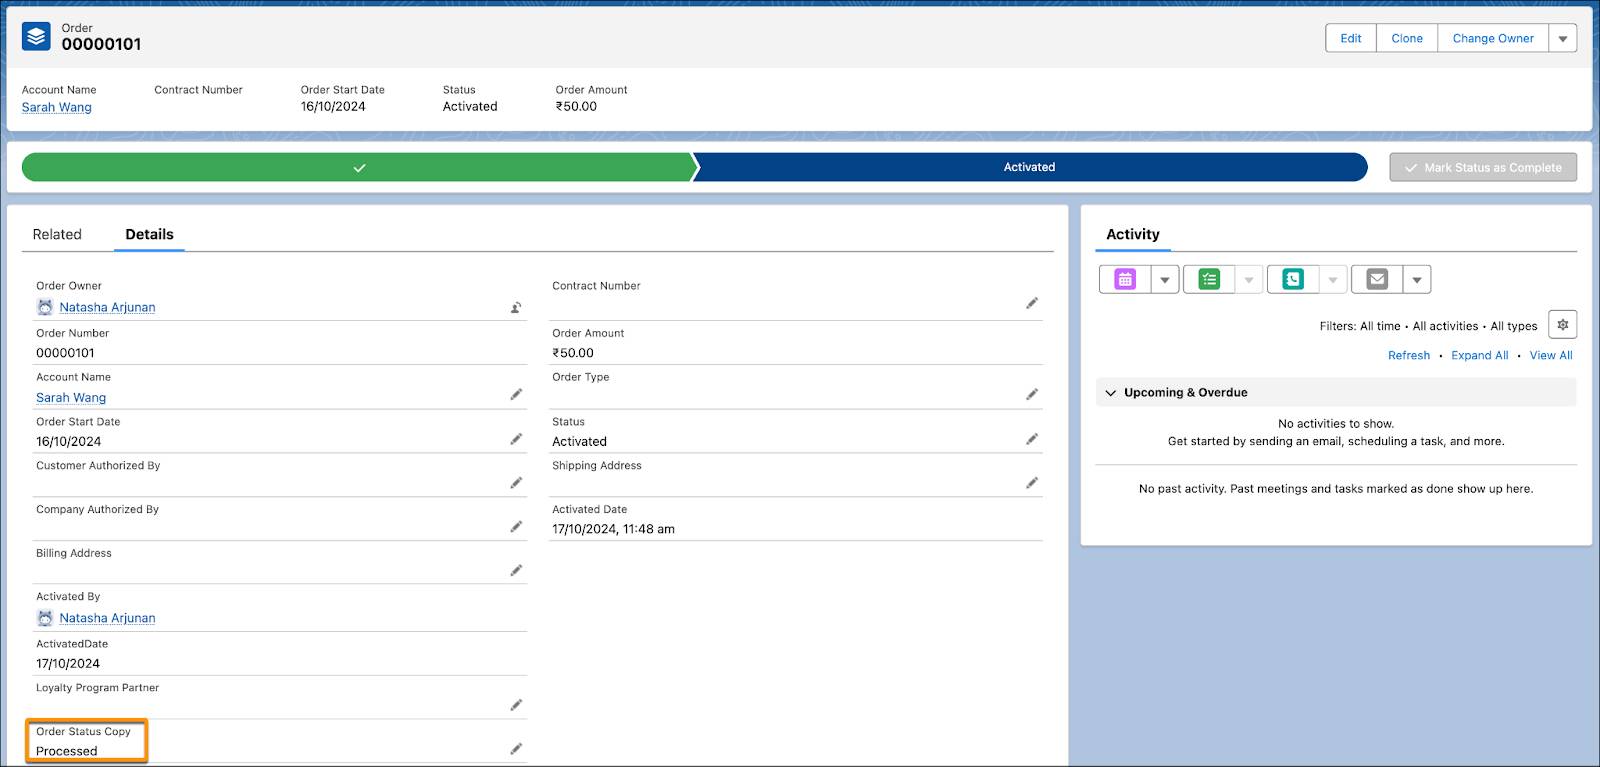Select the Details tab

(149, 234)
